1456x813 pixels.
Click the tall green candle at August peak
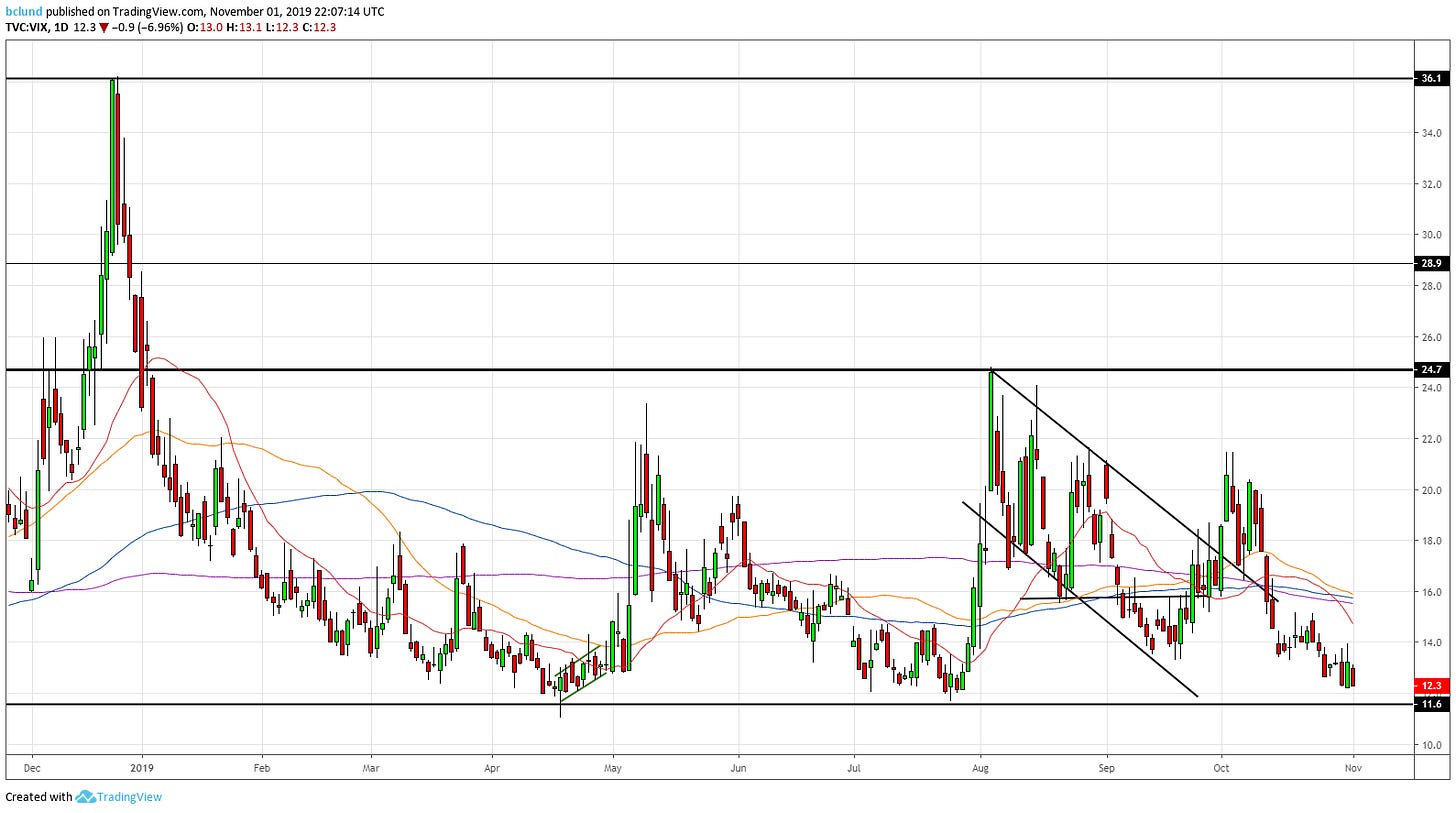(991, 430)
